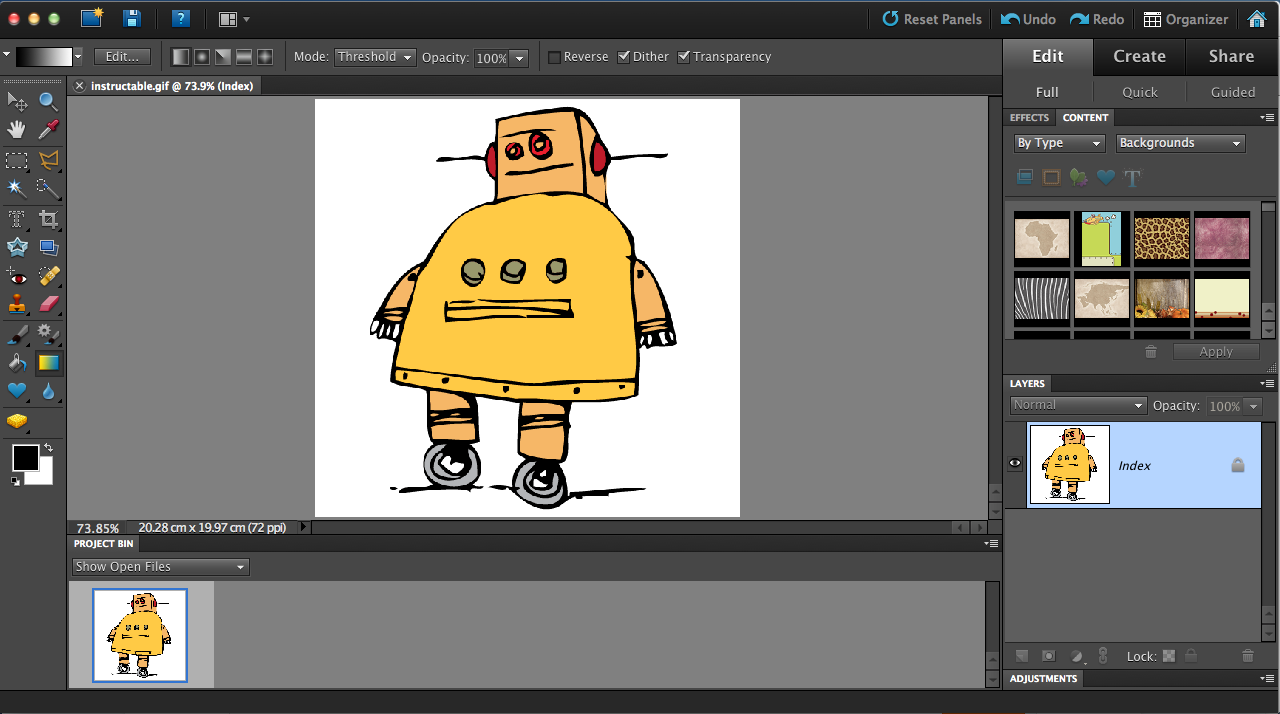Select the leopard print background thumbnail
The width and height of the screenshot is (1280, 714).
[1162, 239]
